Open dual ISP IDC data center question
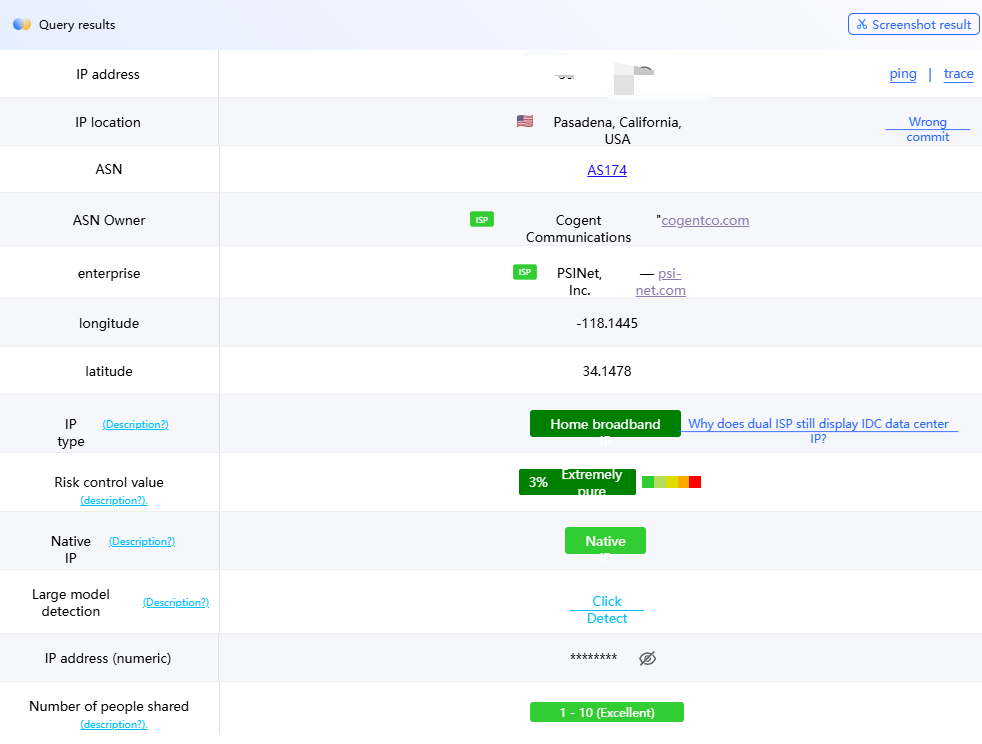The width and height of the screenshot is (982, 744). coord(818,431)
